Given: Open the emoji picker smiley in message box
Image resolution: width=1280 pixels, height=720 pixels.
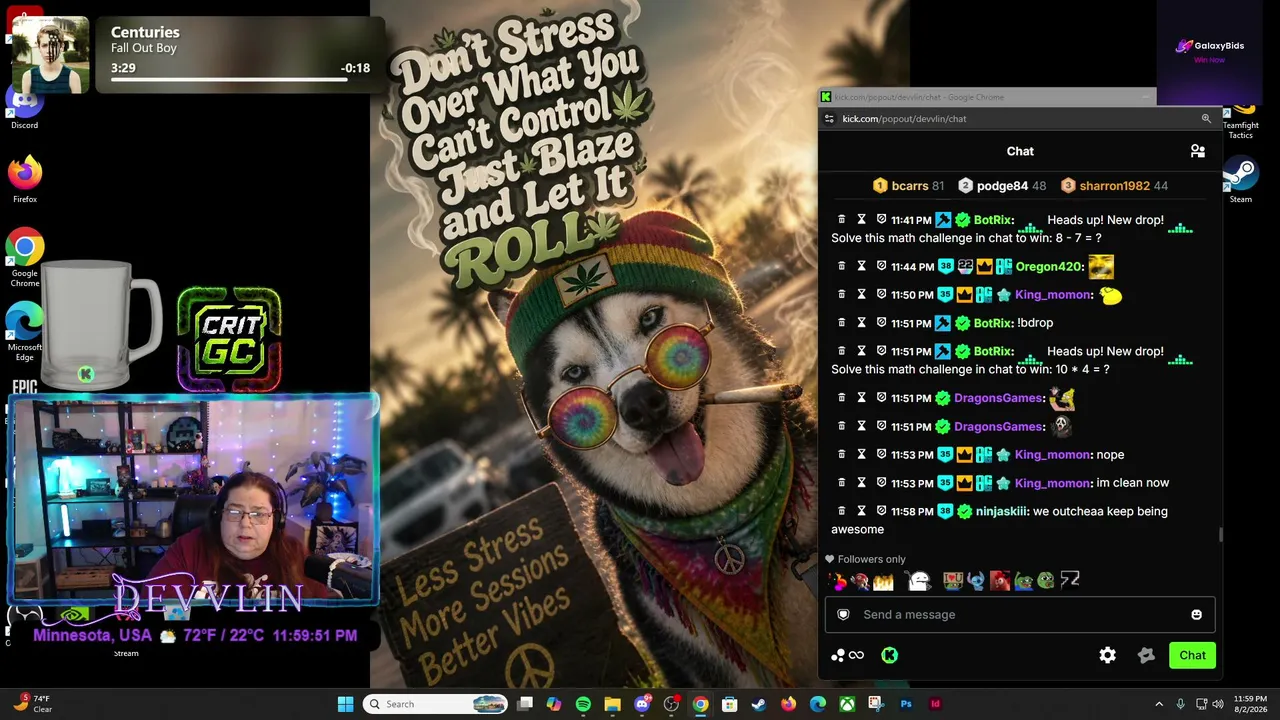Looking at the screenshot, I should click(x=1196, y=615).
